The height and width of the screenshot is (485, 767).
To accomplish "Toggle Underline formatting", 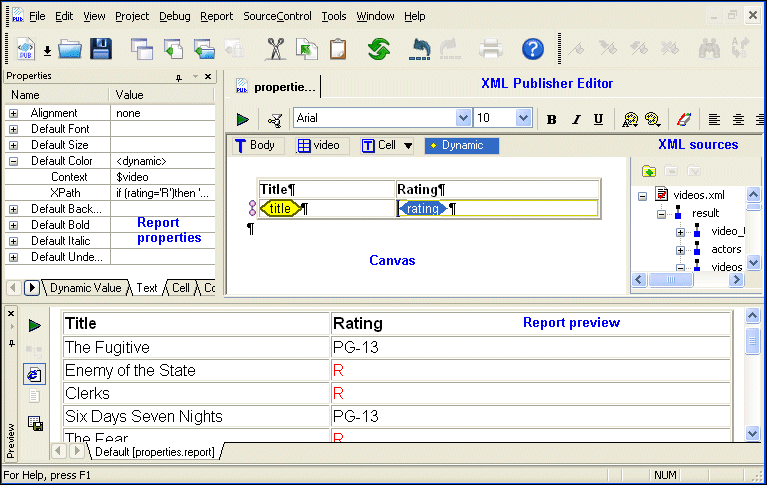I will (x=598, y=119).
